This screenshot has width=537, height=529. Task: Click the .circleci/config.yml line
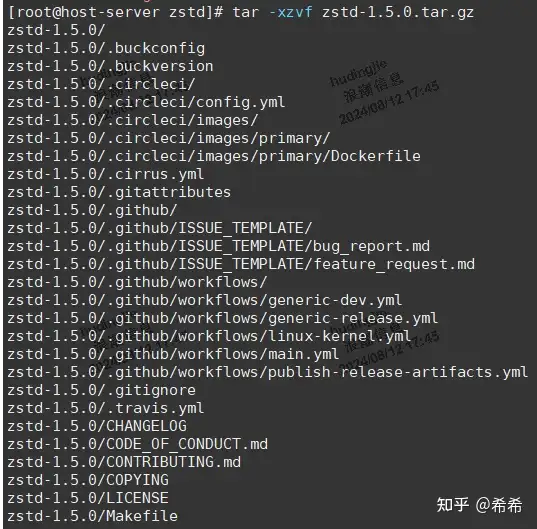(x=146, y=102)
